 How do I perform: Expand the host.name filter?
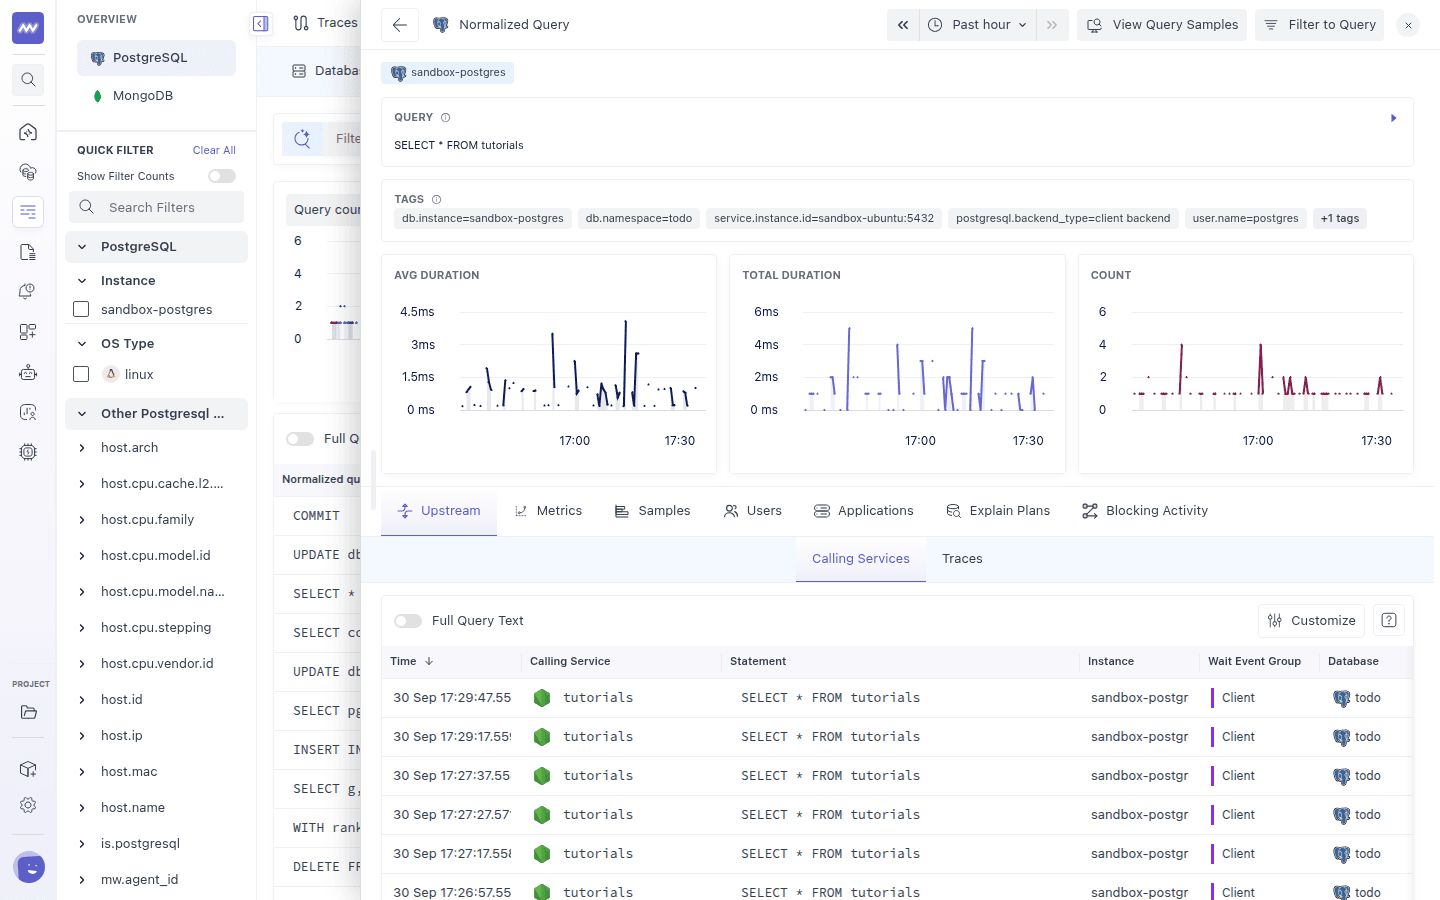(82, 808)
